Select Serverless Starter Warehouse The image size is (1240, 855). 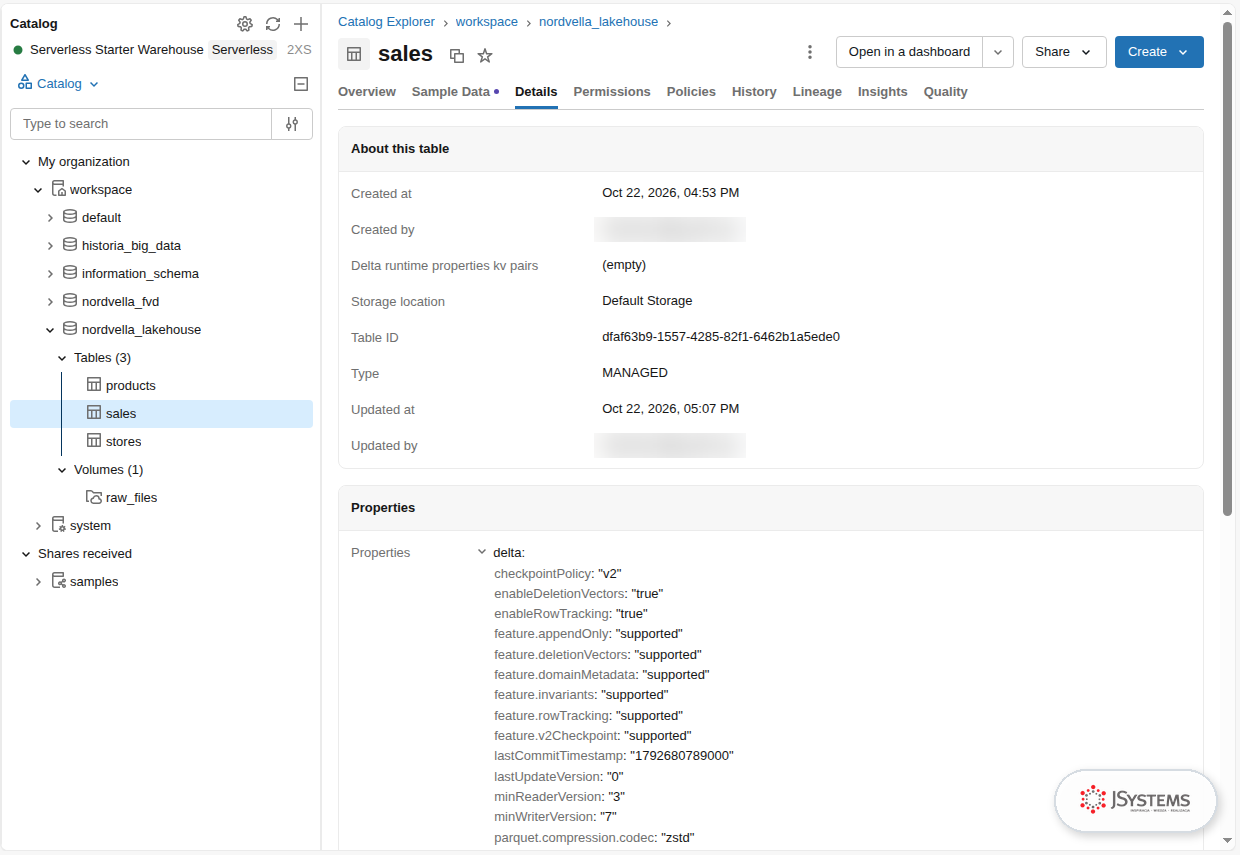pyautogui.click(x=117, y=50)
